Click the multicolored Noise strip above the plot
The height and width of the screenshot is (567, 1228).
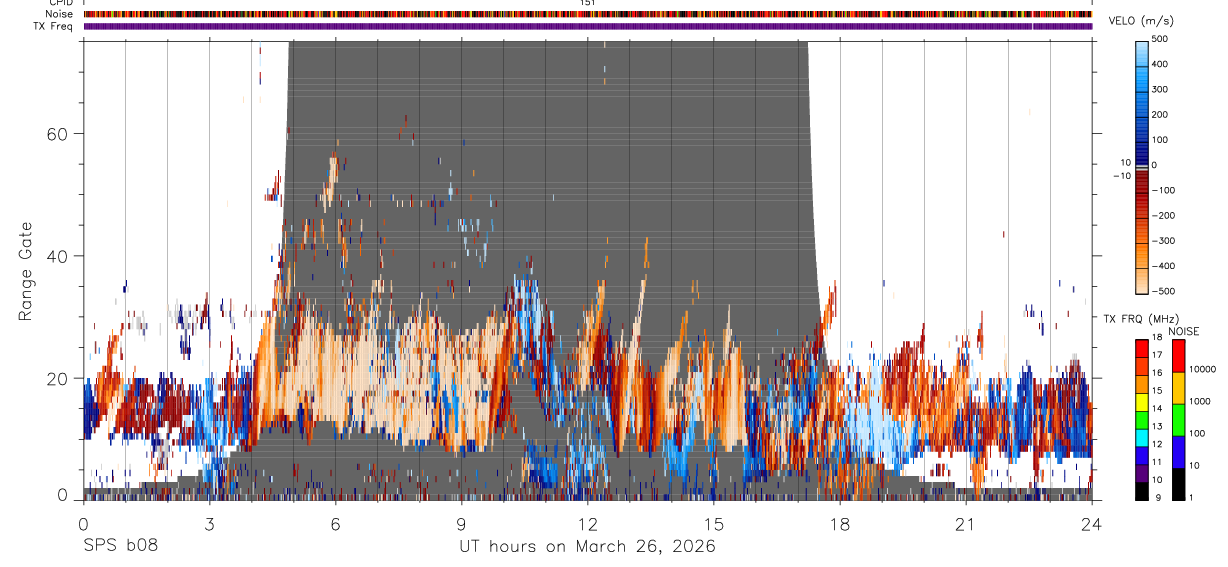tap(587, 14)
